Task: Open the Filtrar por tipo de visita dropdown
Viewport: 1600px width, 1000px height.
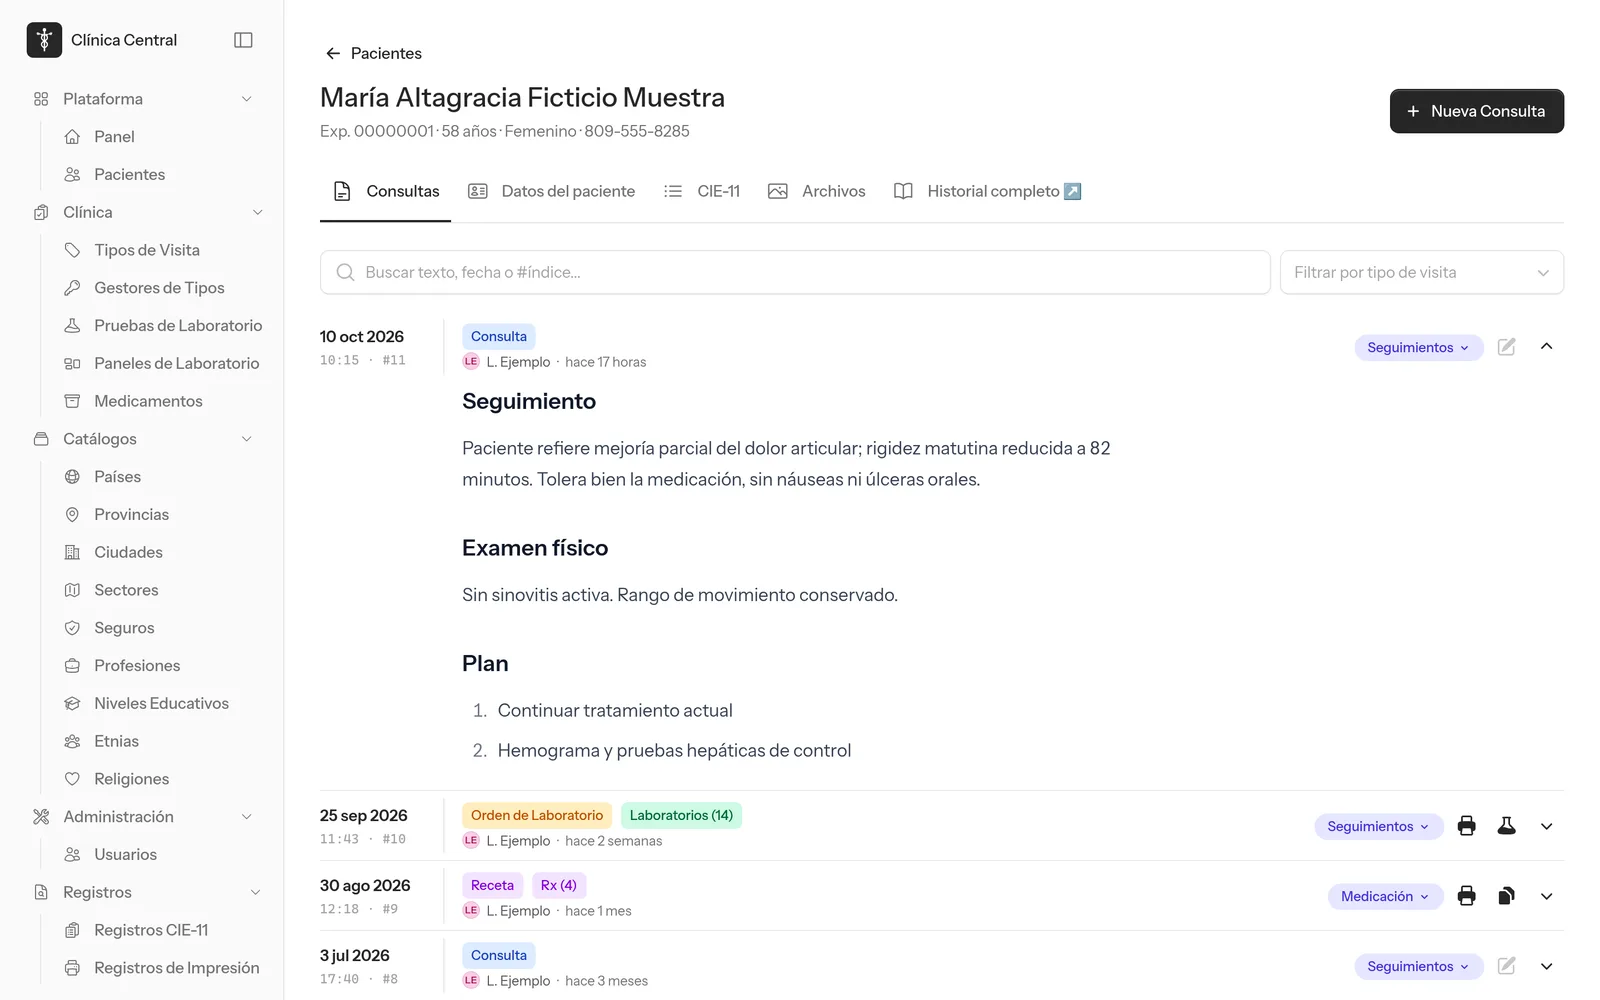Action: point(1421,272)
